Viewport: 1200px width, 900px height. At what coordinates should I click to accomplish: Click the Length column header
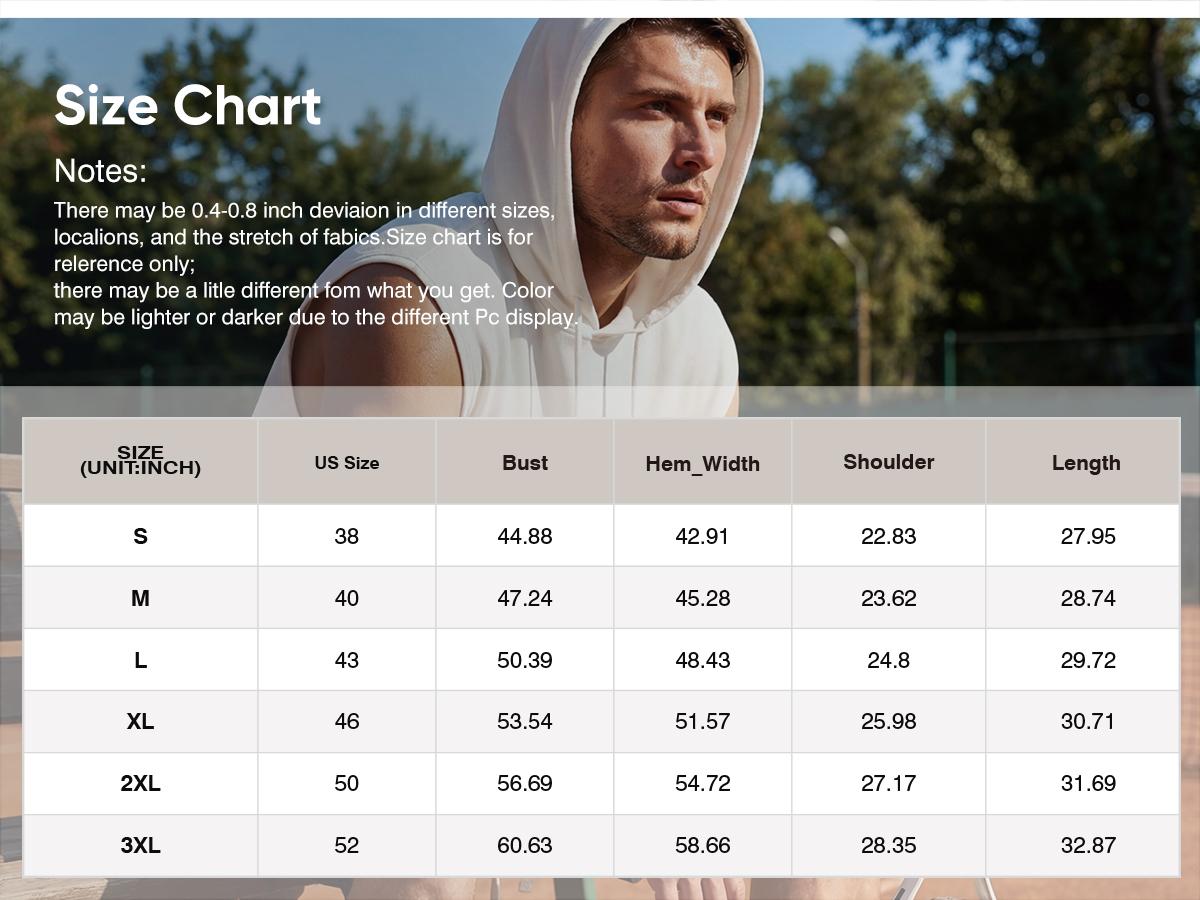(x=1085, y=463)
